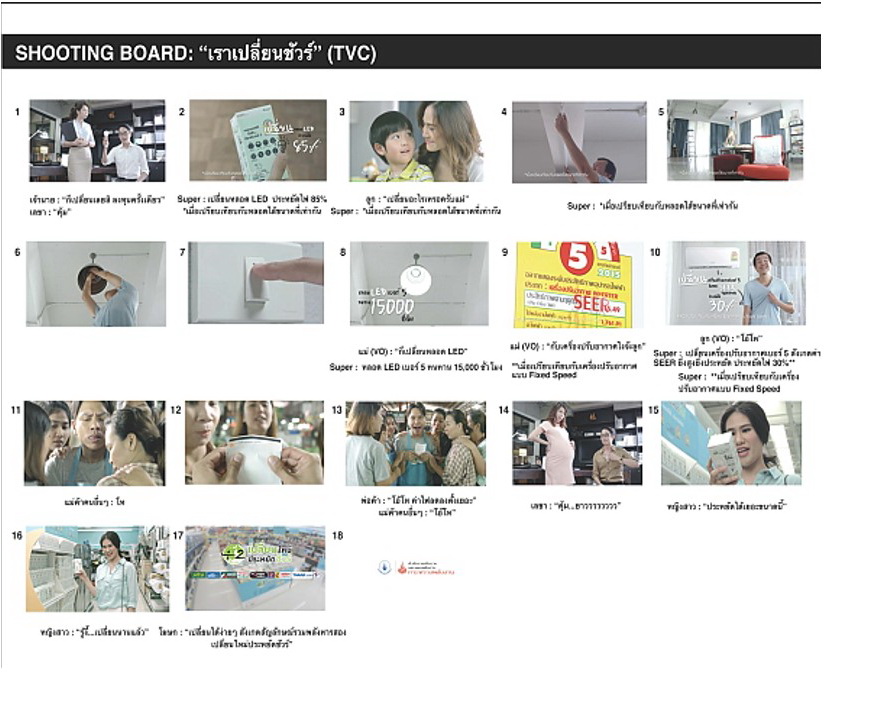Image resolution: width=885 pixels, height=705 pixels.
Task: Click frame 16 woman in store aisle
Action: click(x=98, y=569)
